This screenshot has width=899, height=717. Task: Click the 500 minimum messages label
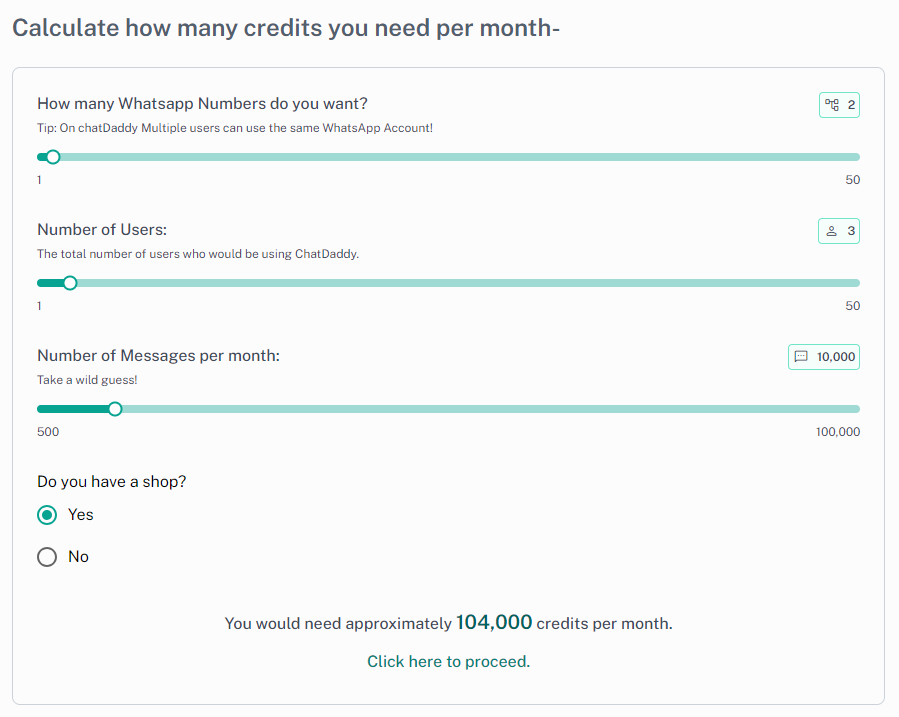48,432
